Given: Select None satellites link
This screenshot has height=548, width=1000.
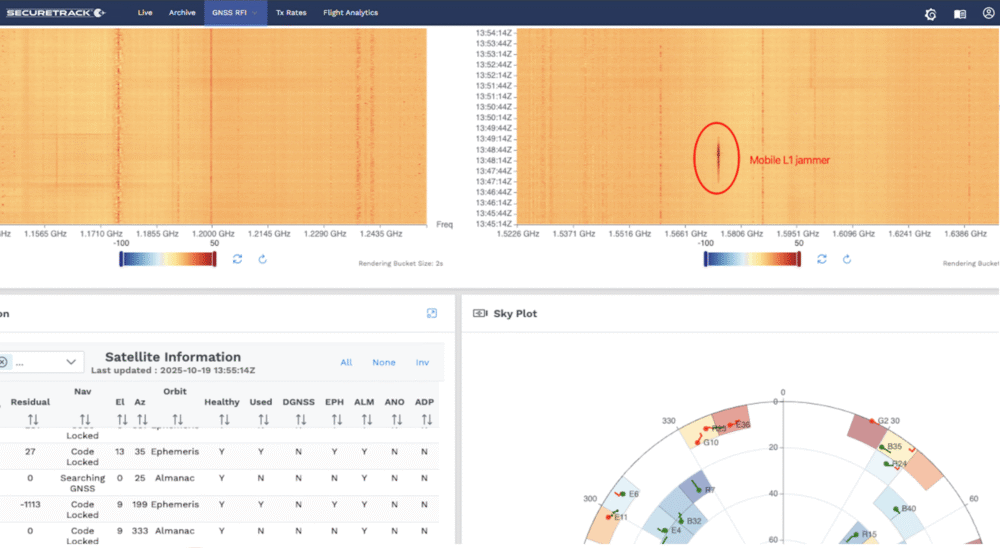Looking at the screenshot, I should click(x=383, y=362).
